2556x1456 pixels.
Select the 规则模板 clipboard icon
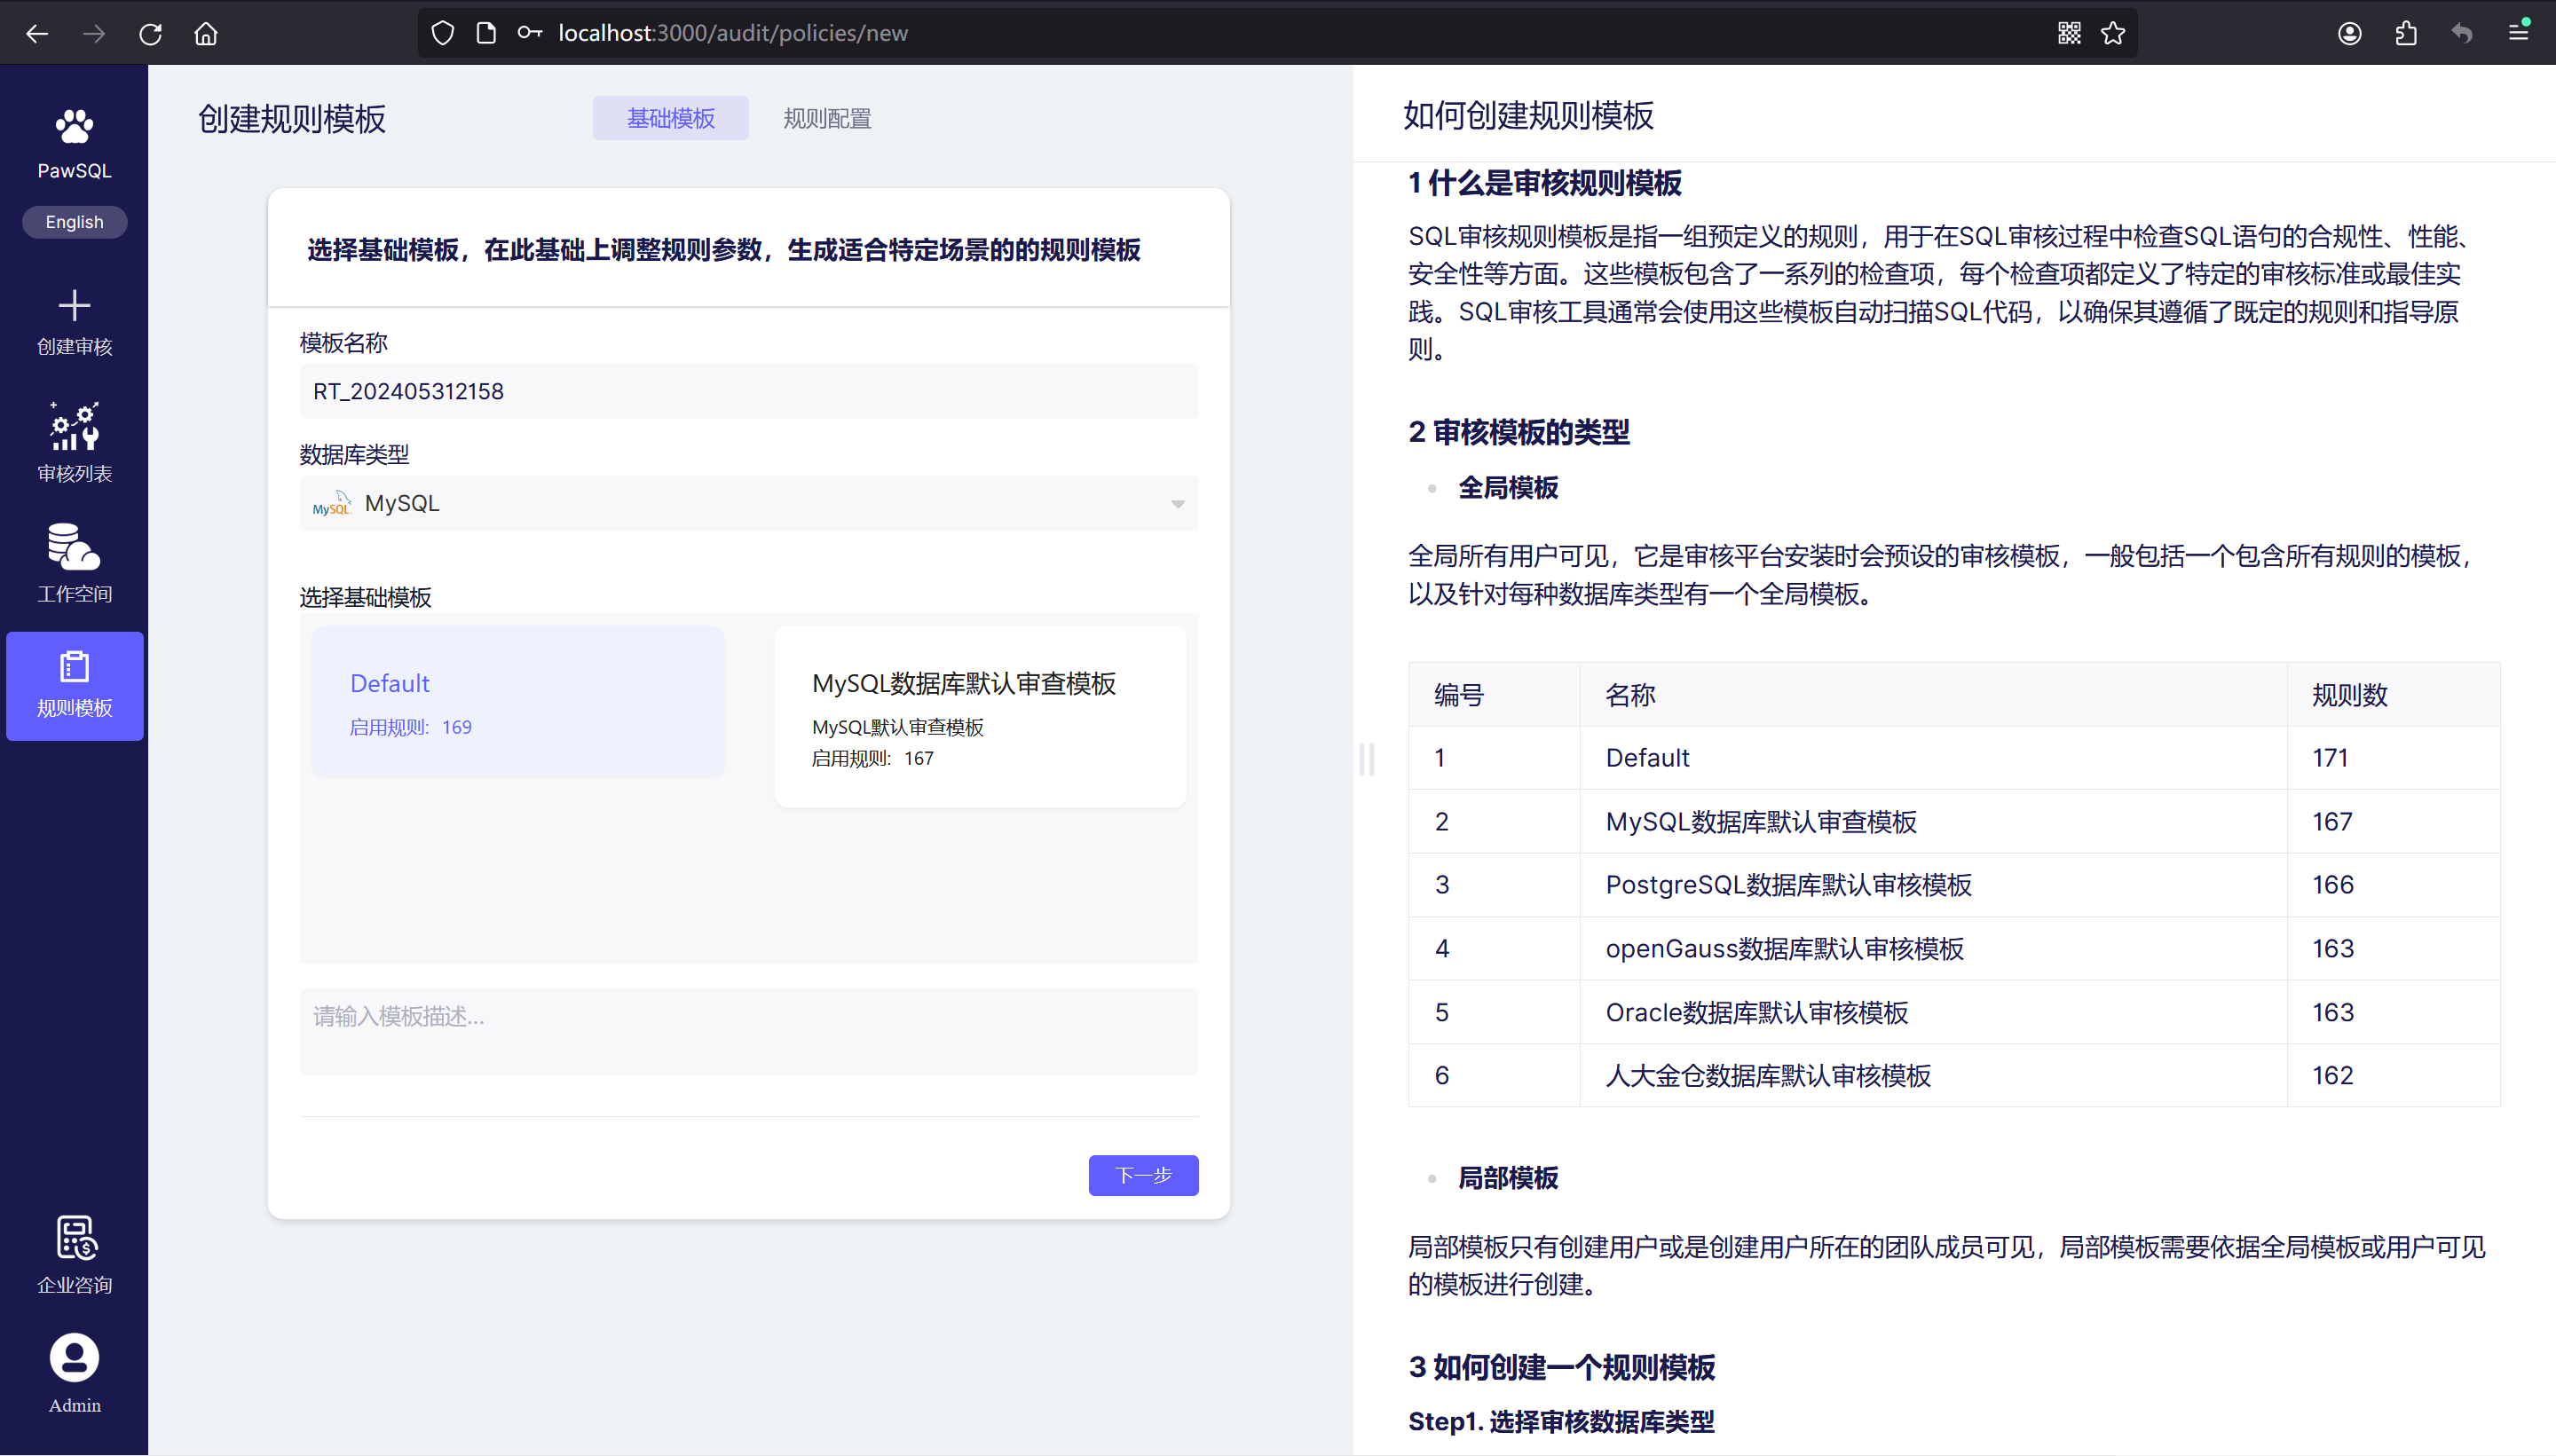74,667
